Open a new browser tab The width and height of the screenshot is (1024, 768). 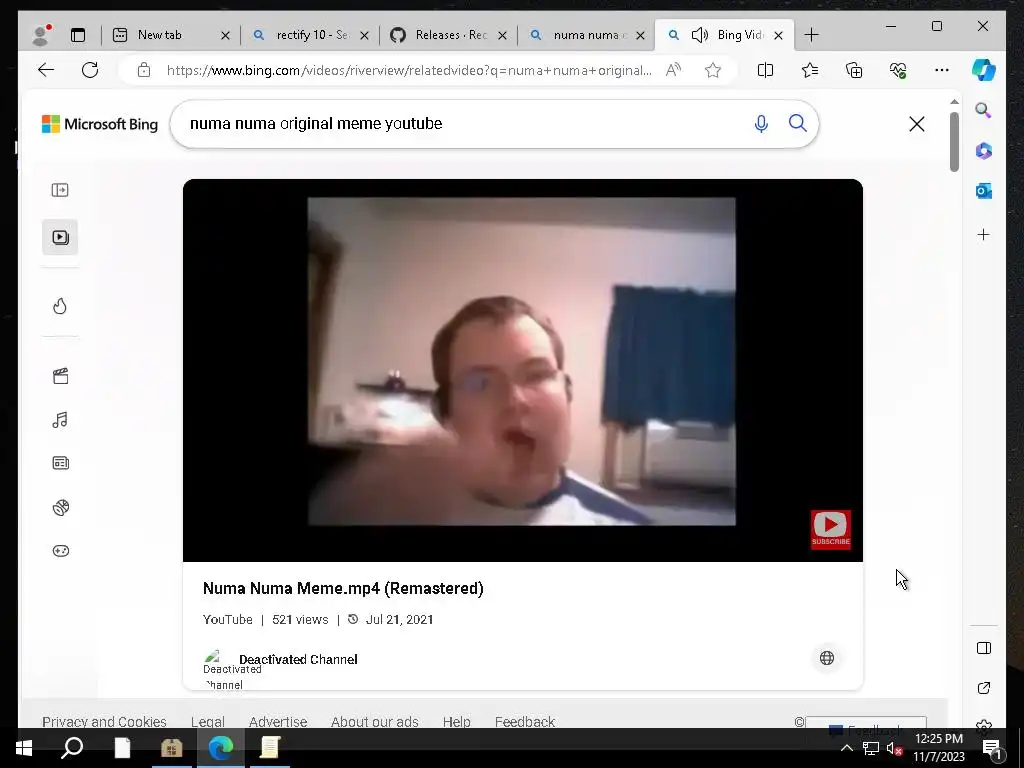(x=811, y=35)
